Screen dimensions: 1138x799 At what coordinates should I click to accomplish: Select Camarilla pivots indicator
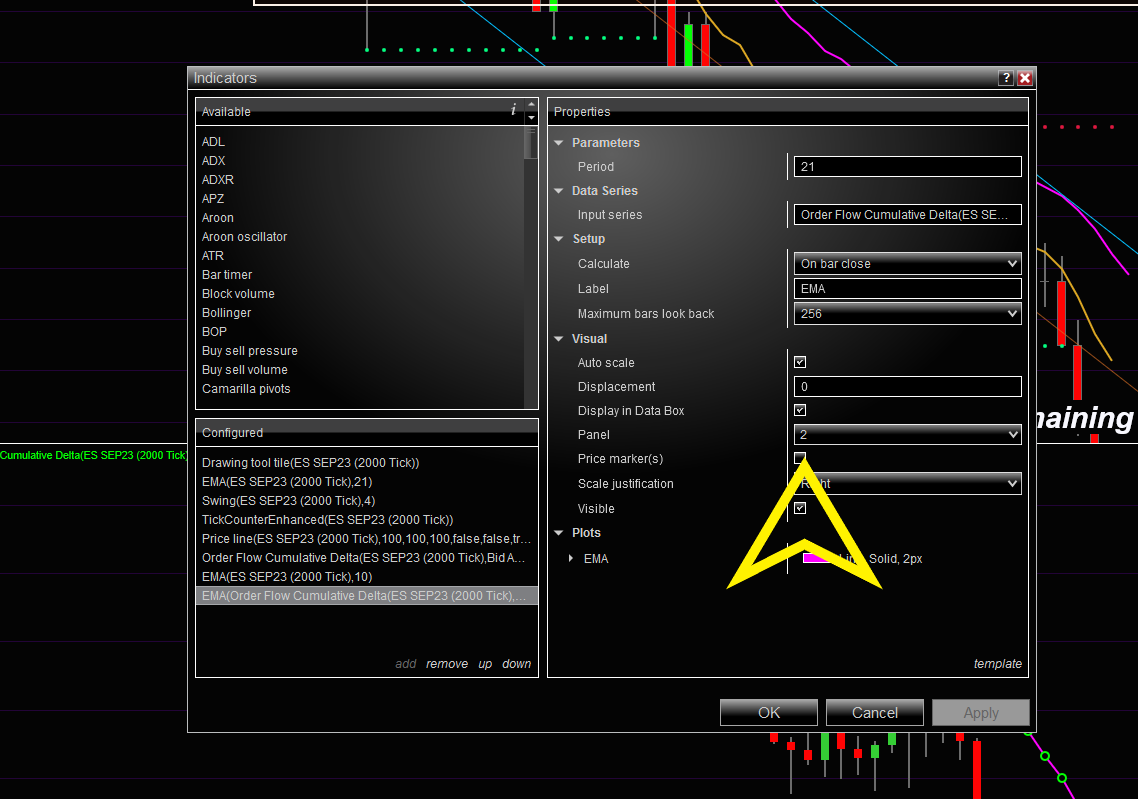pos(246,388)
